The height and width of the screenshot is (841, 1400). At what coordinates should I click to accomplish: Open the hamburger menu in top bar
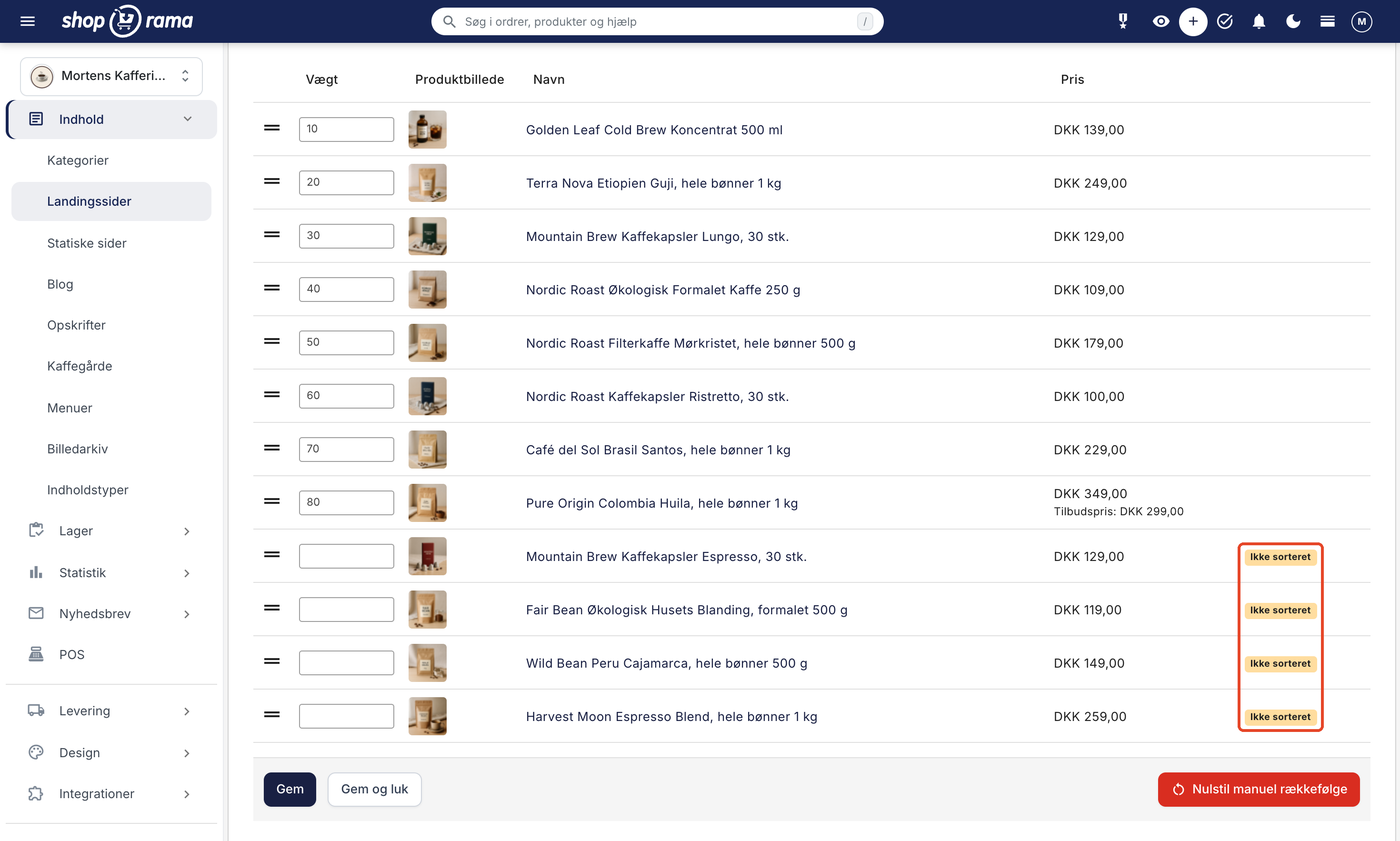click(x=27, y=21)
